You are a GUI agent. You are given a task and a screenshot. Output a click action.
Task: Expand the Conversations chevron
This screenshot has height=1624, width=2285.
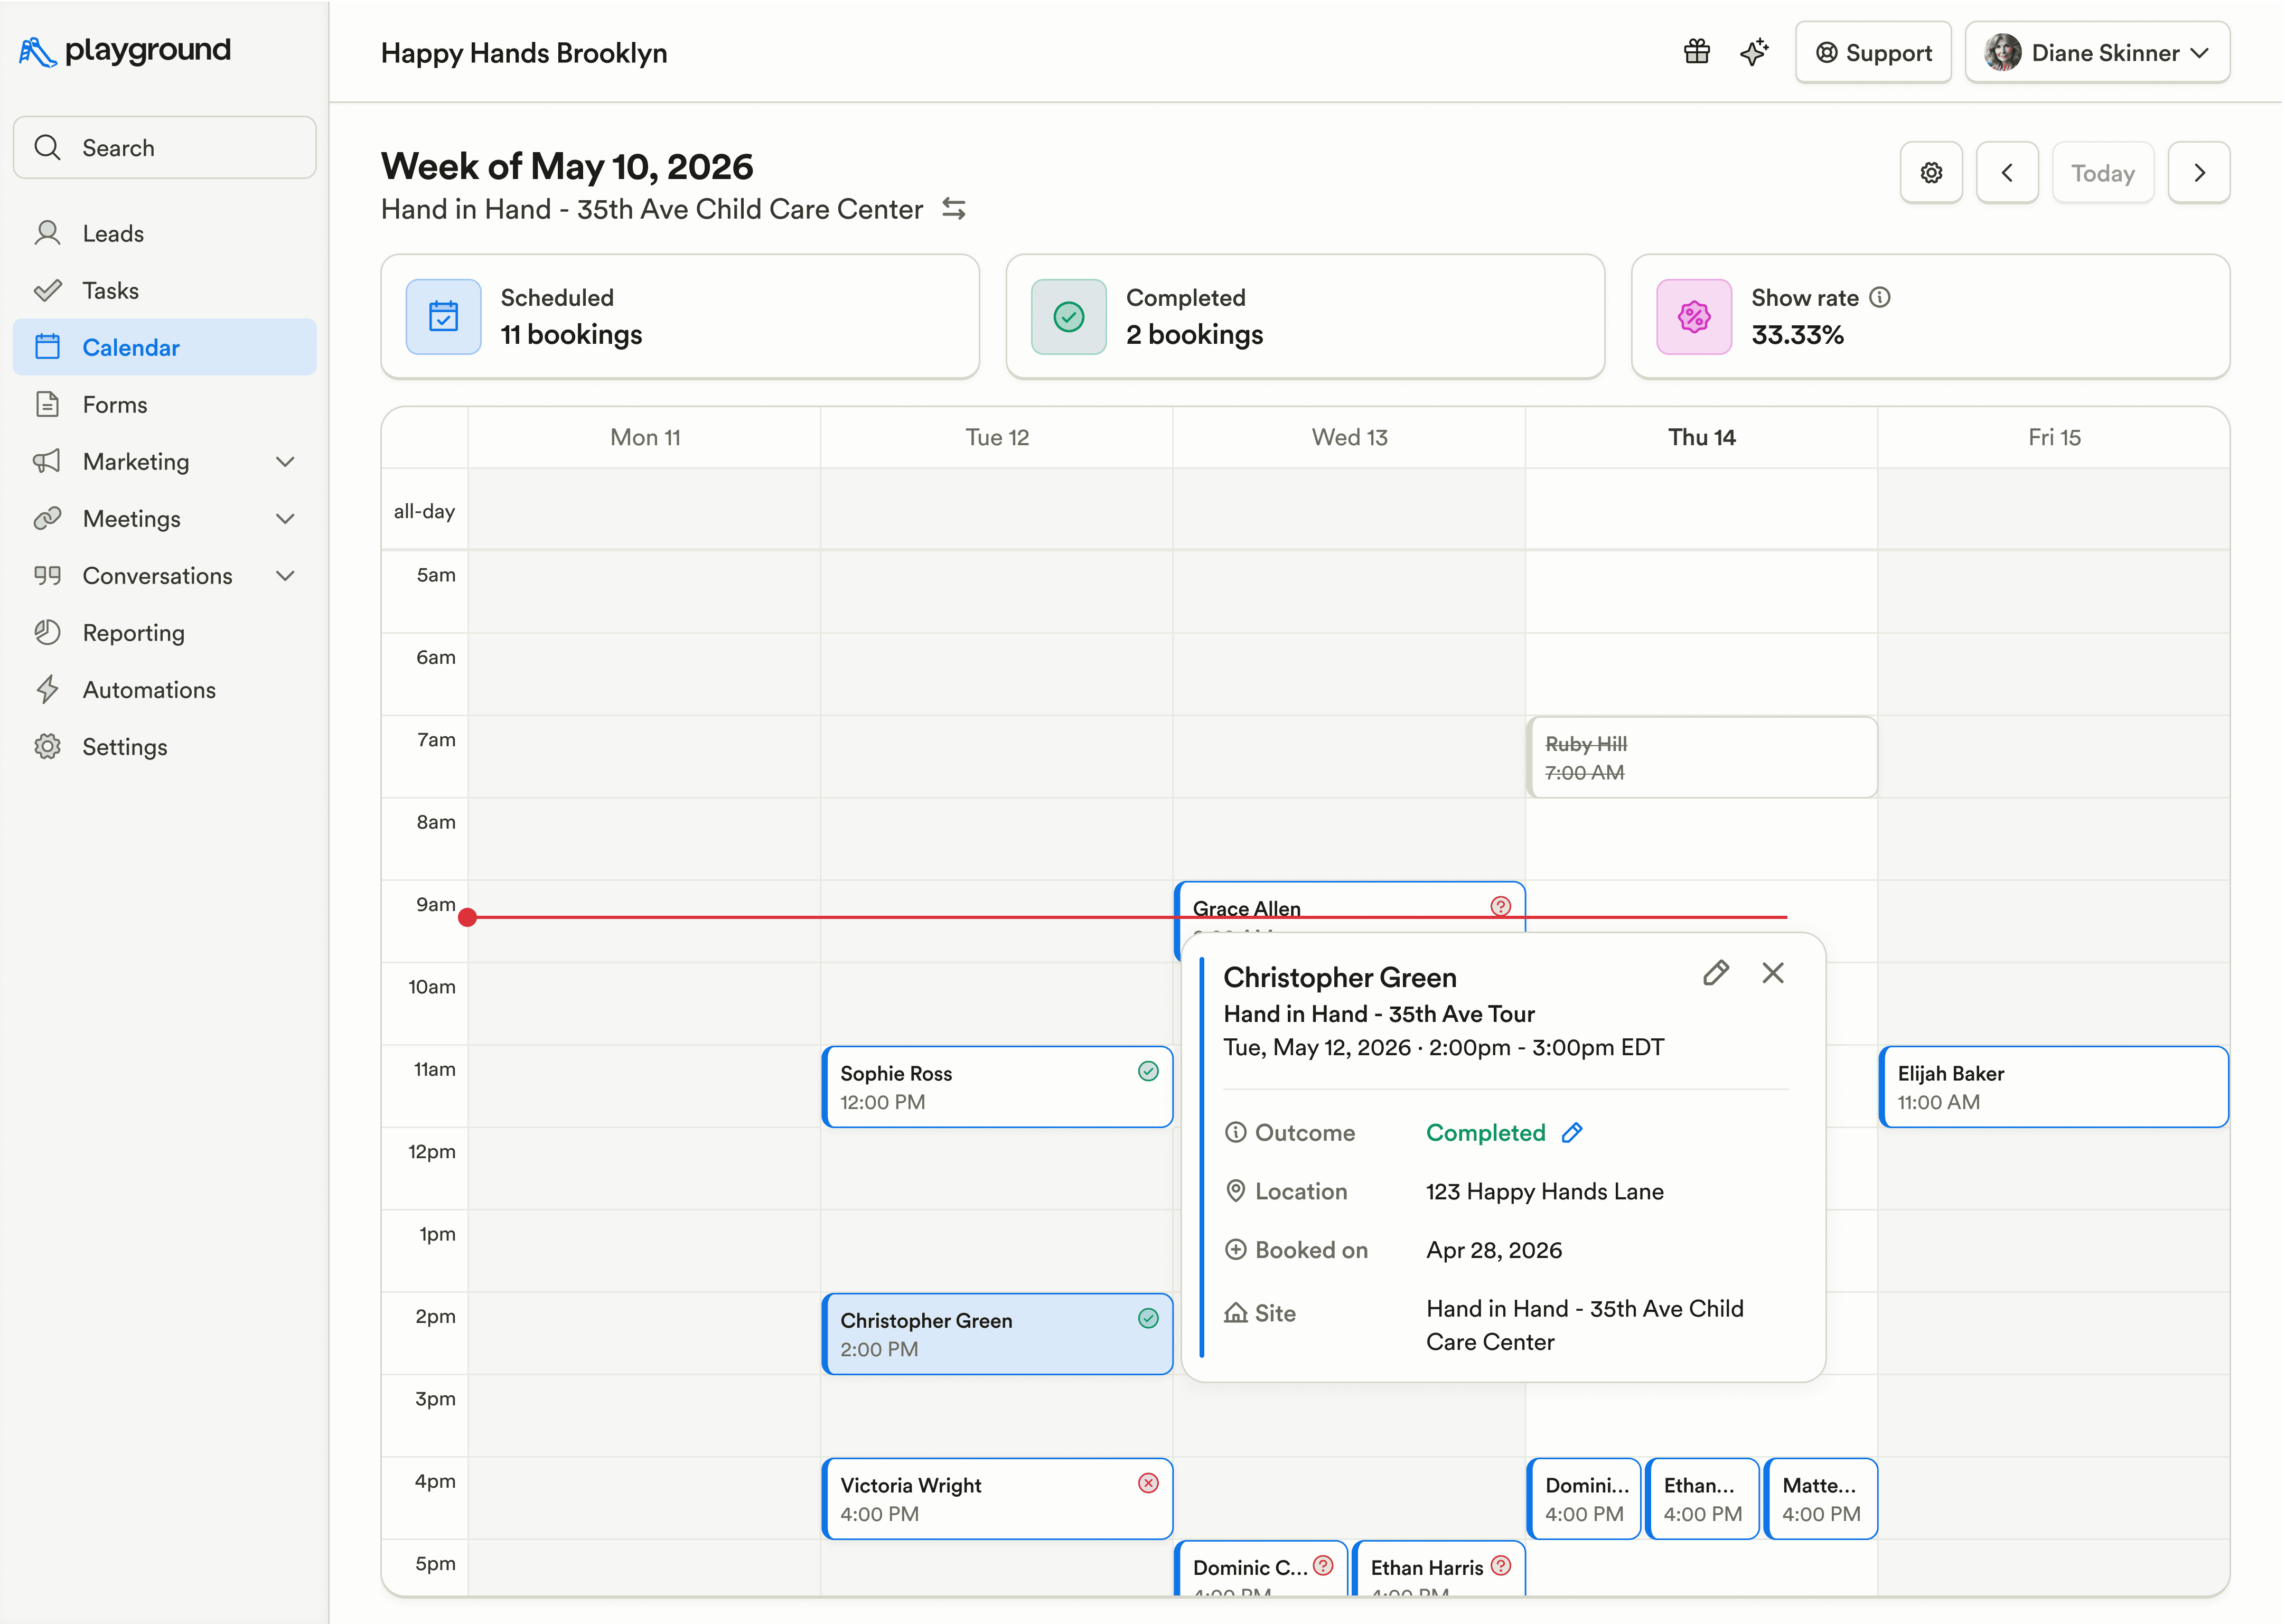(285, 576)
